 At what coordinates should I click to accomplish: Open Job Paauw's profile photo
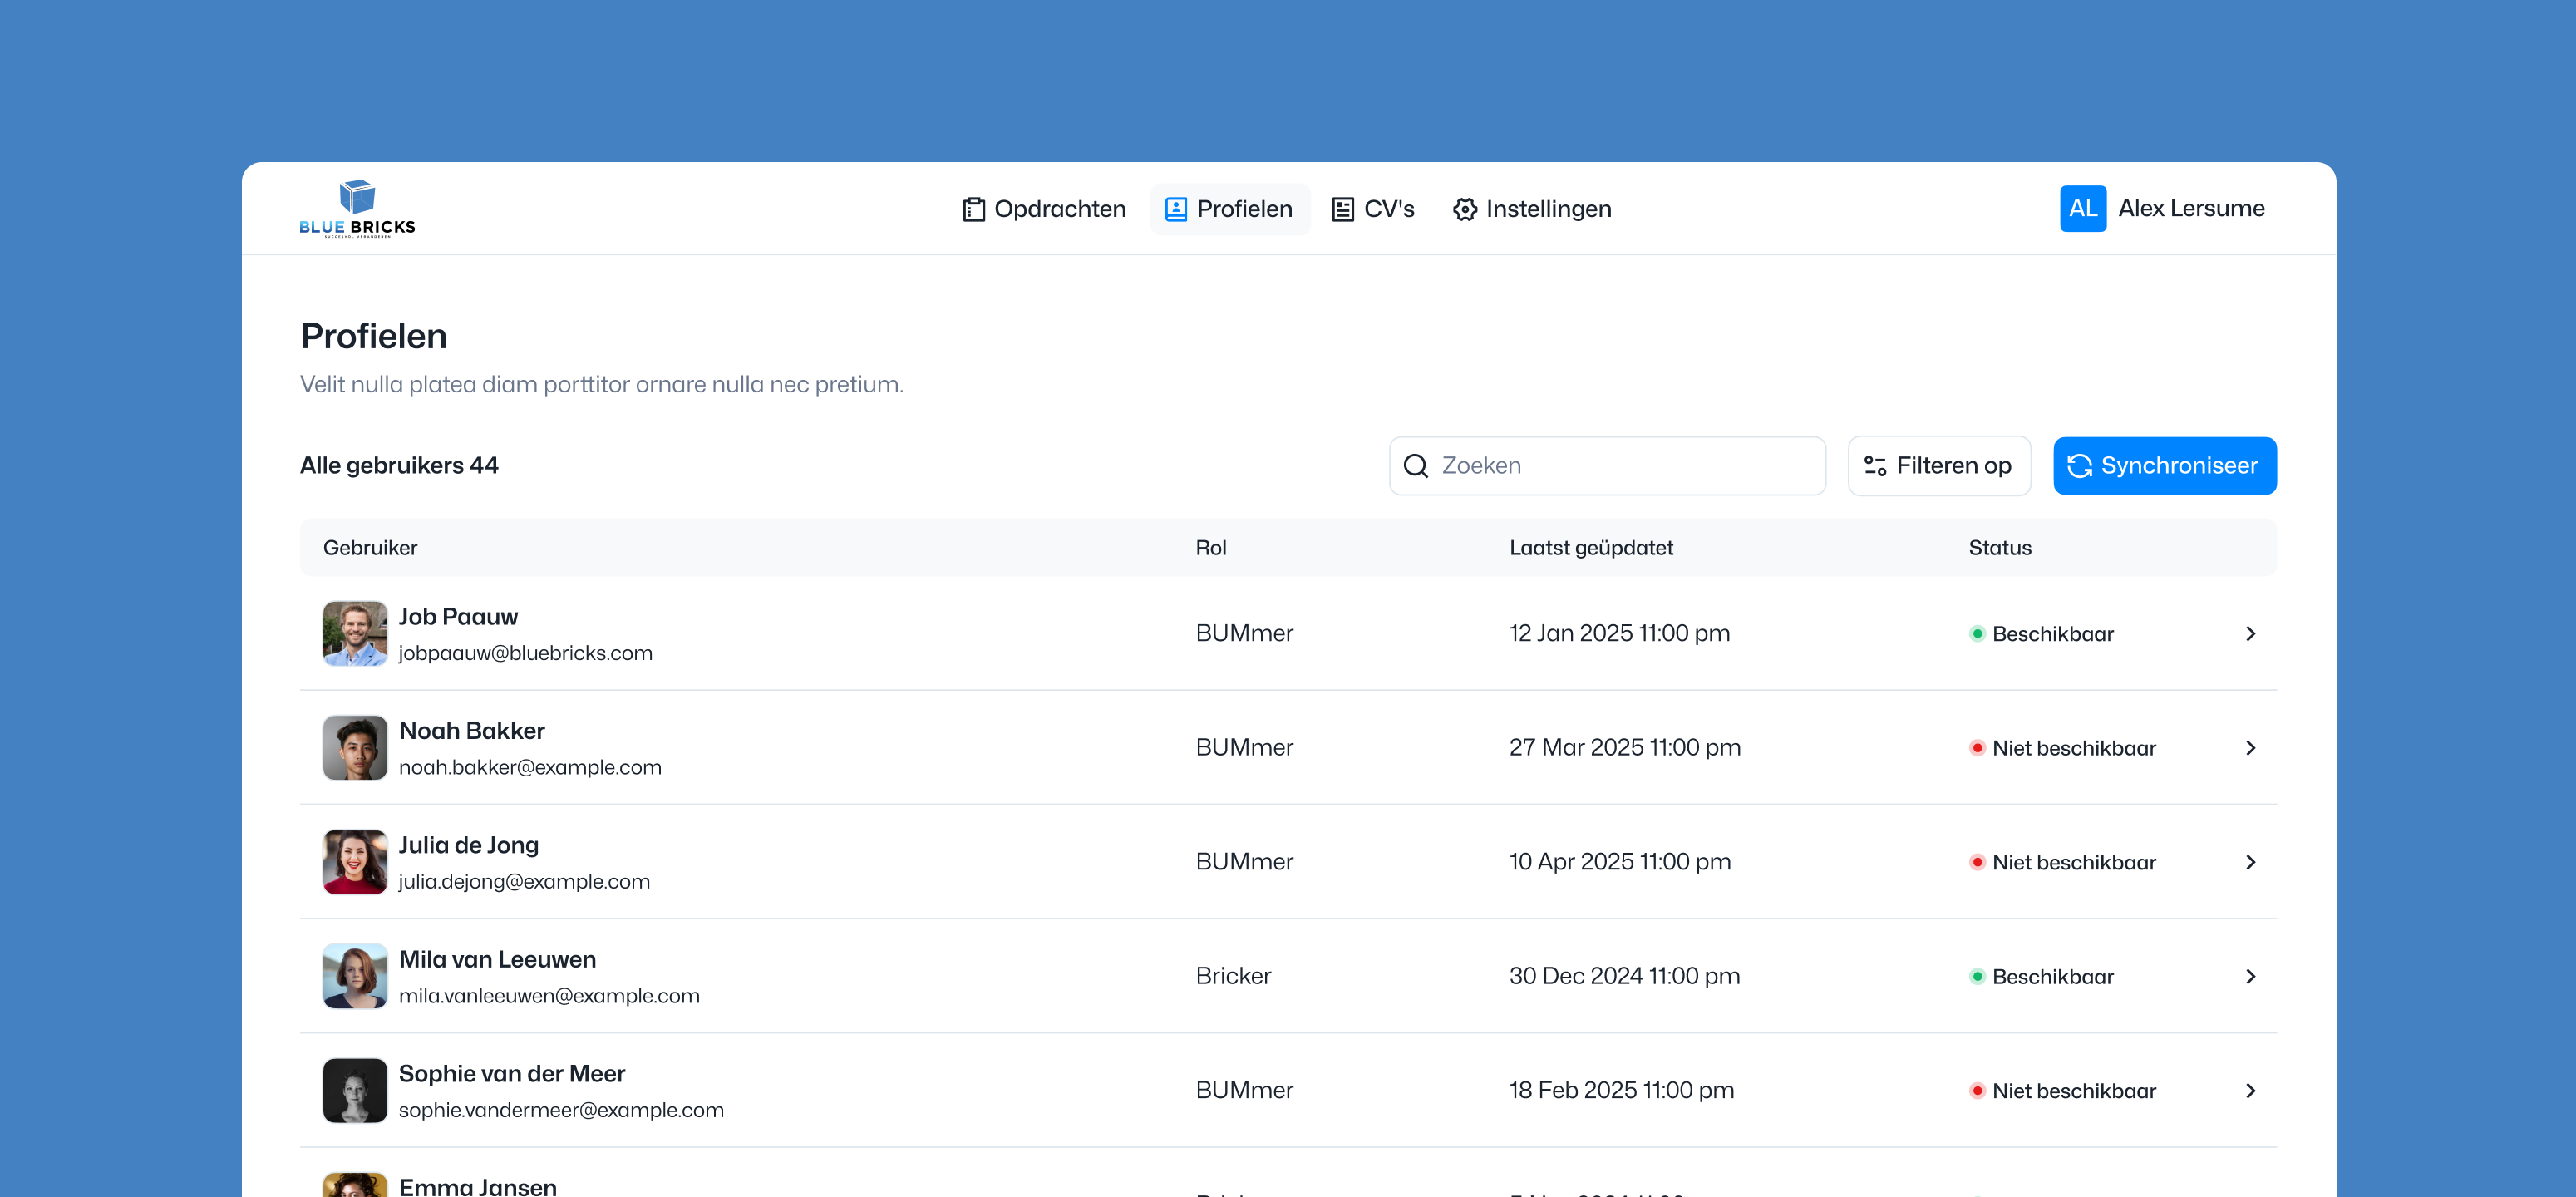pyautogui.click(x=355, y=633)
